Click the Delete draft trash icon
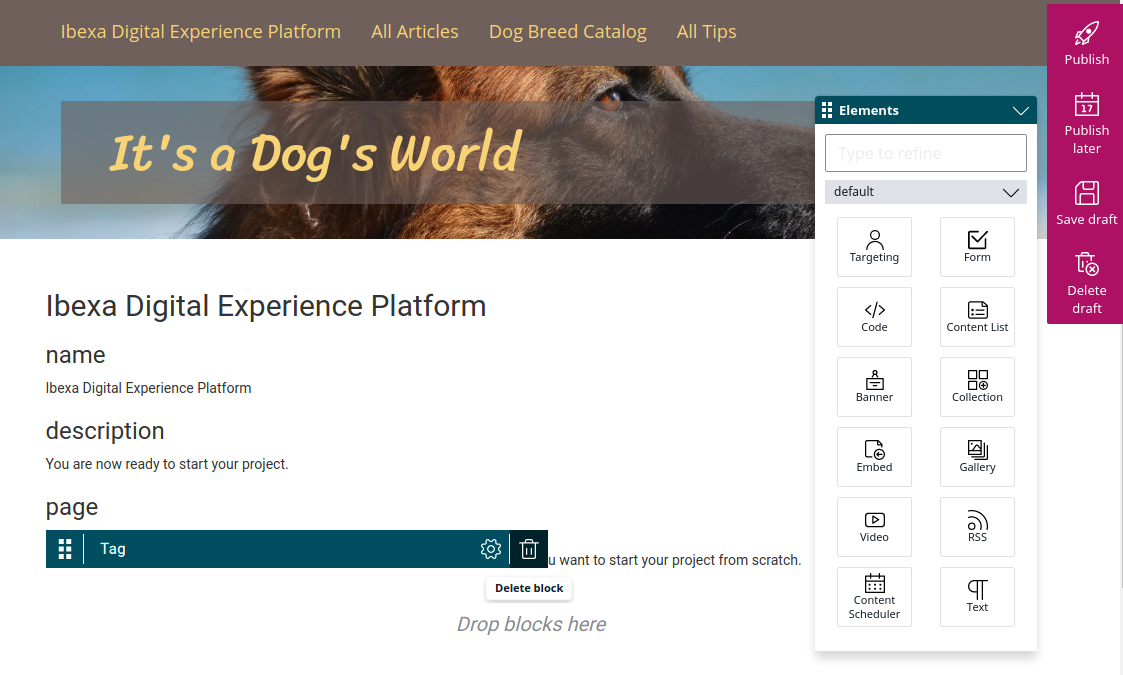This screenshot has width=1123, height=675. [x=1086, y=264]
